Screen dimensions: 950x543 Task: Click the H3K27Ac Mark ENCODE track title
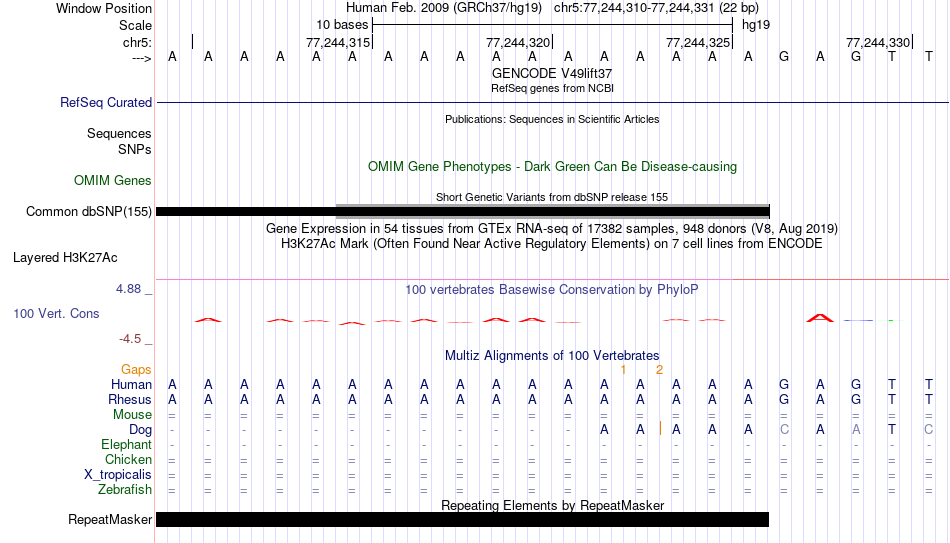552,244
